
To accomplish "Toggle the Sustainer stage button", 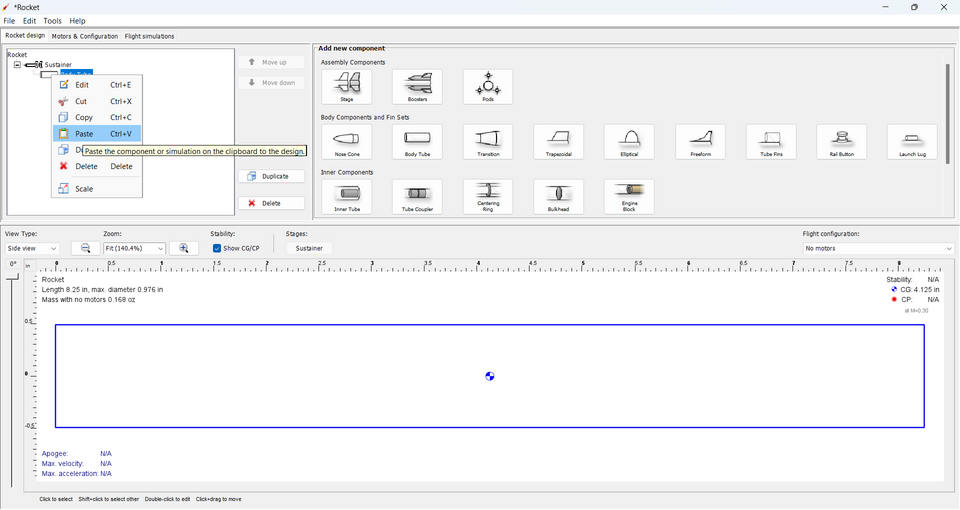I will (x=309, y=248).
